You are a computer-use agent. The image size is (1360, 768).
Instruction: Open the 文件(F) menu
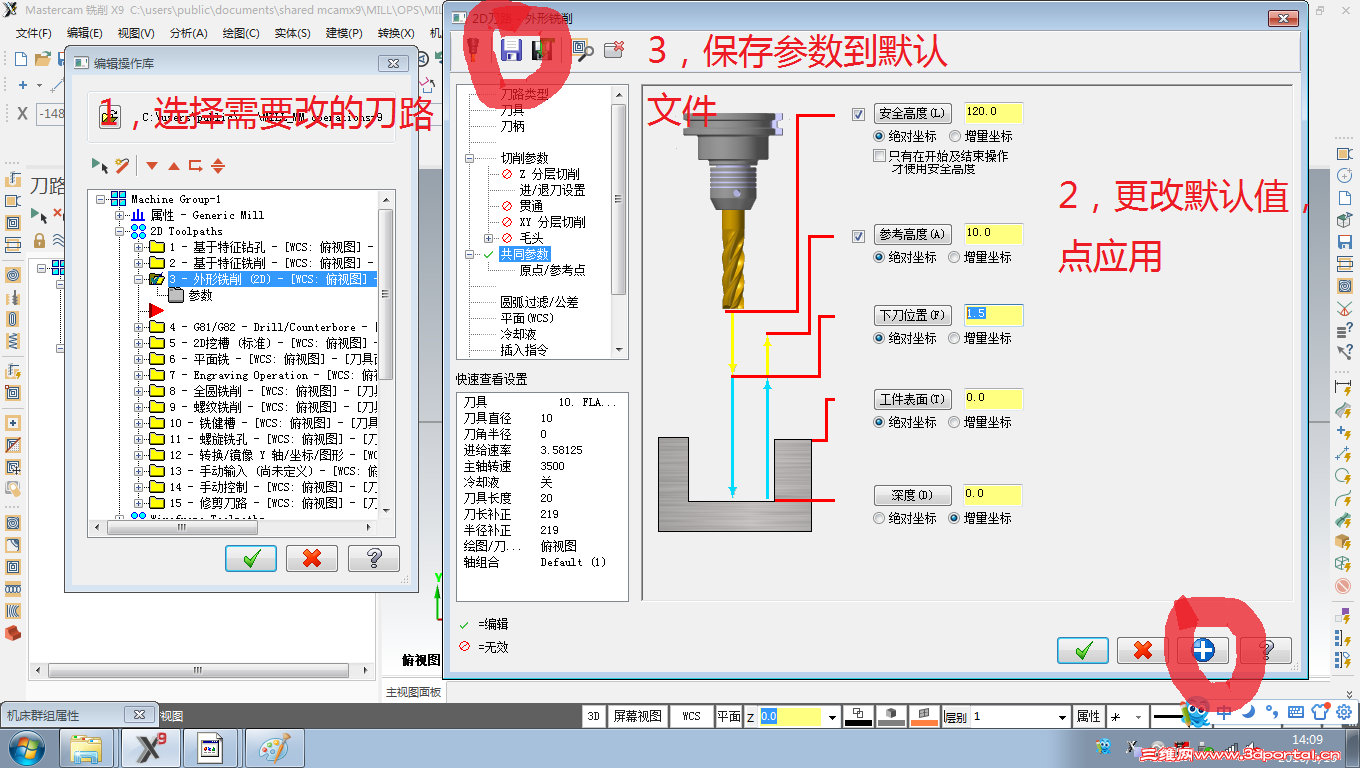(34, 33)
